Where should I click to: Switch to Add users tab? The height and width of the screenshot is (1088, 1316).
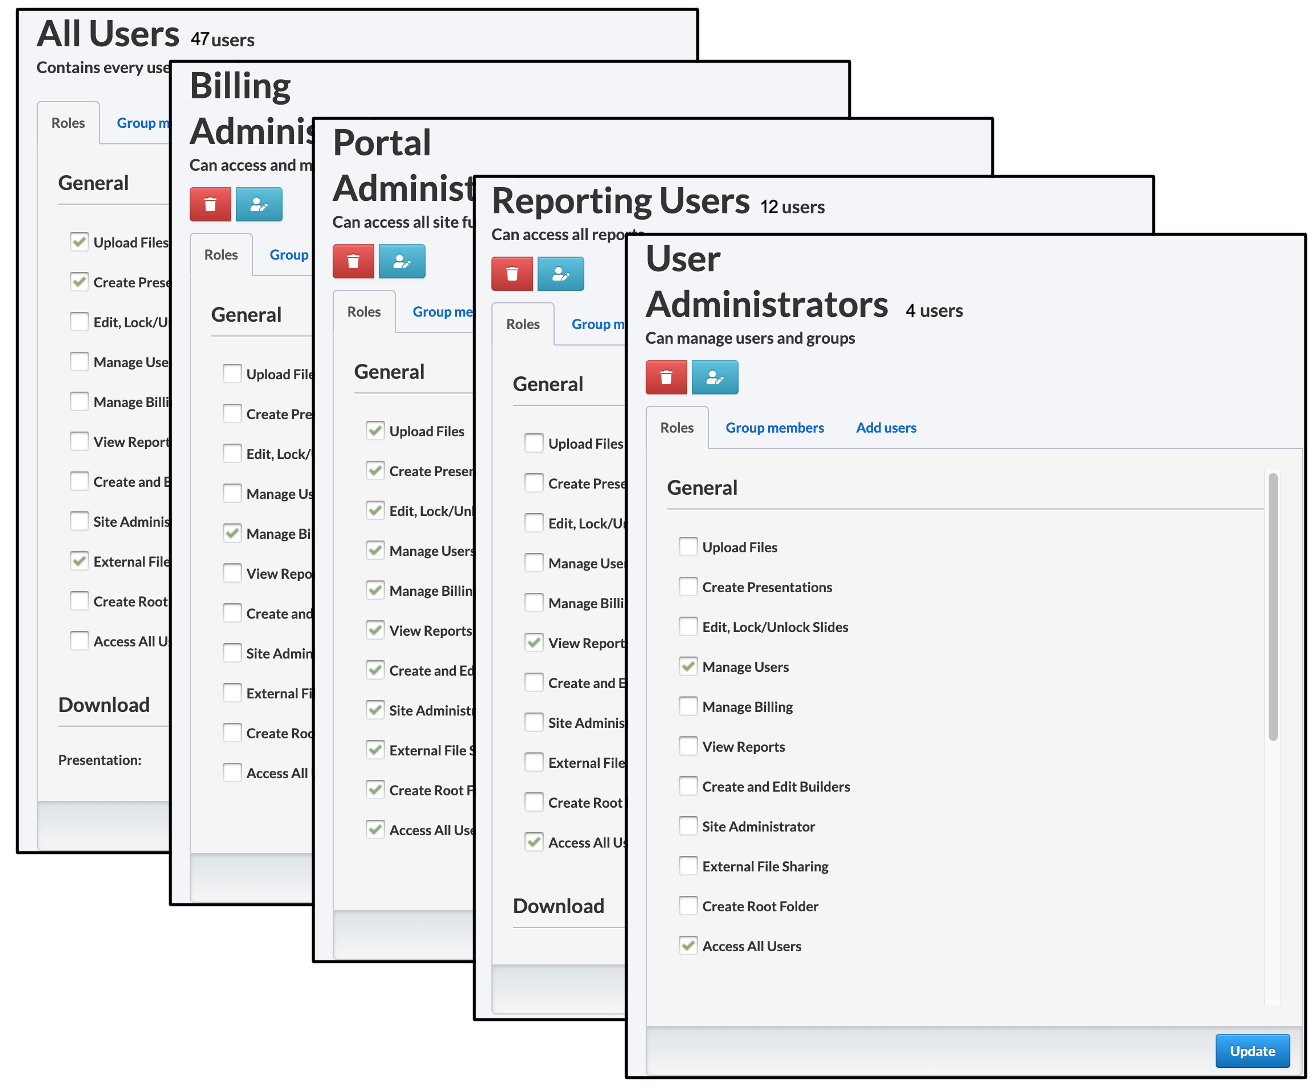tap(886, 427)
